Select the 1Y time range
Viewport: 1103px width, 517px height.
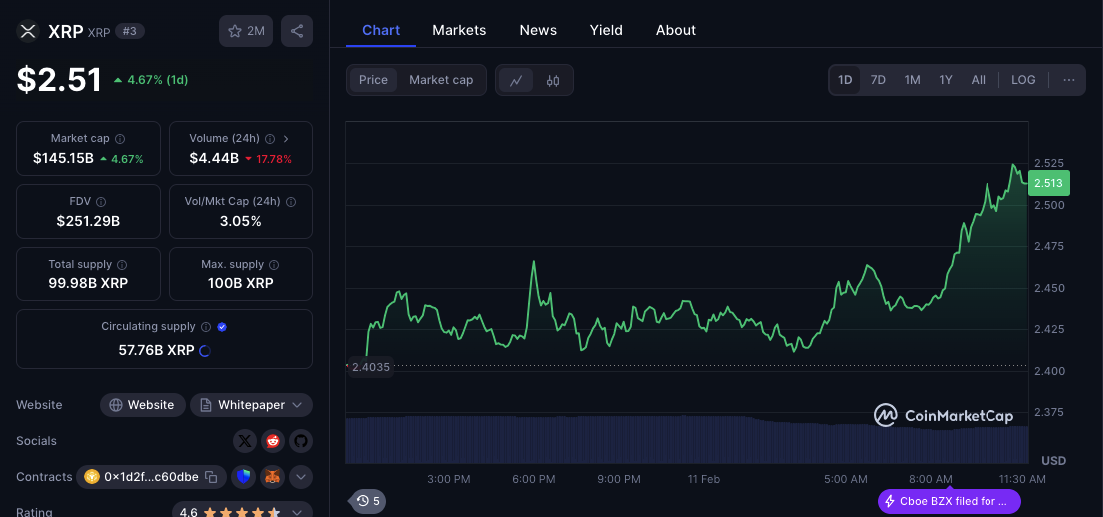pos(945,80)
